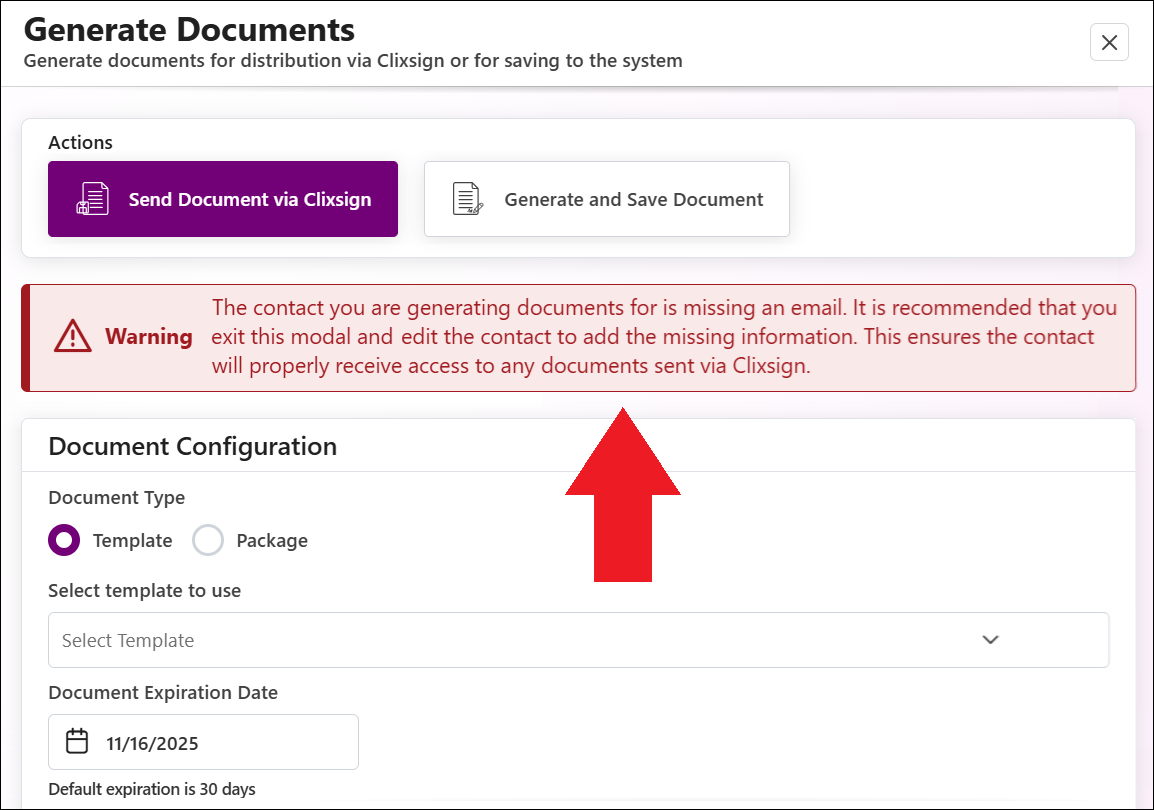Click the X icon to close the modal

pyautogui.click(x=1109, y=42)
